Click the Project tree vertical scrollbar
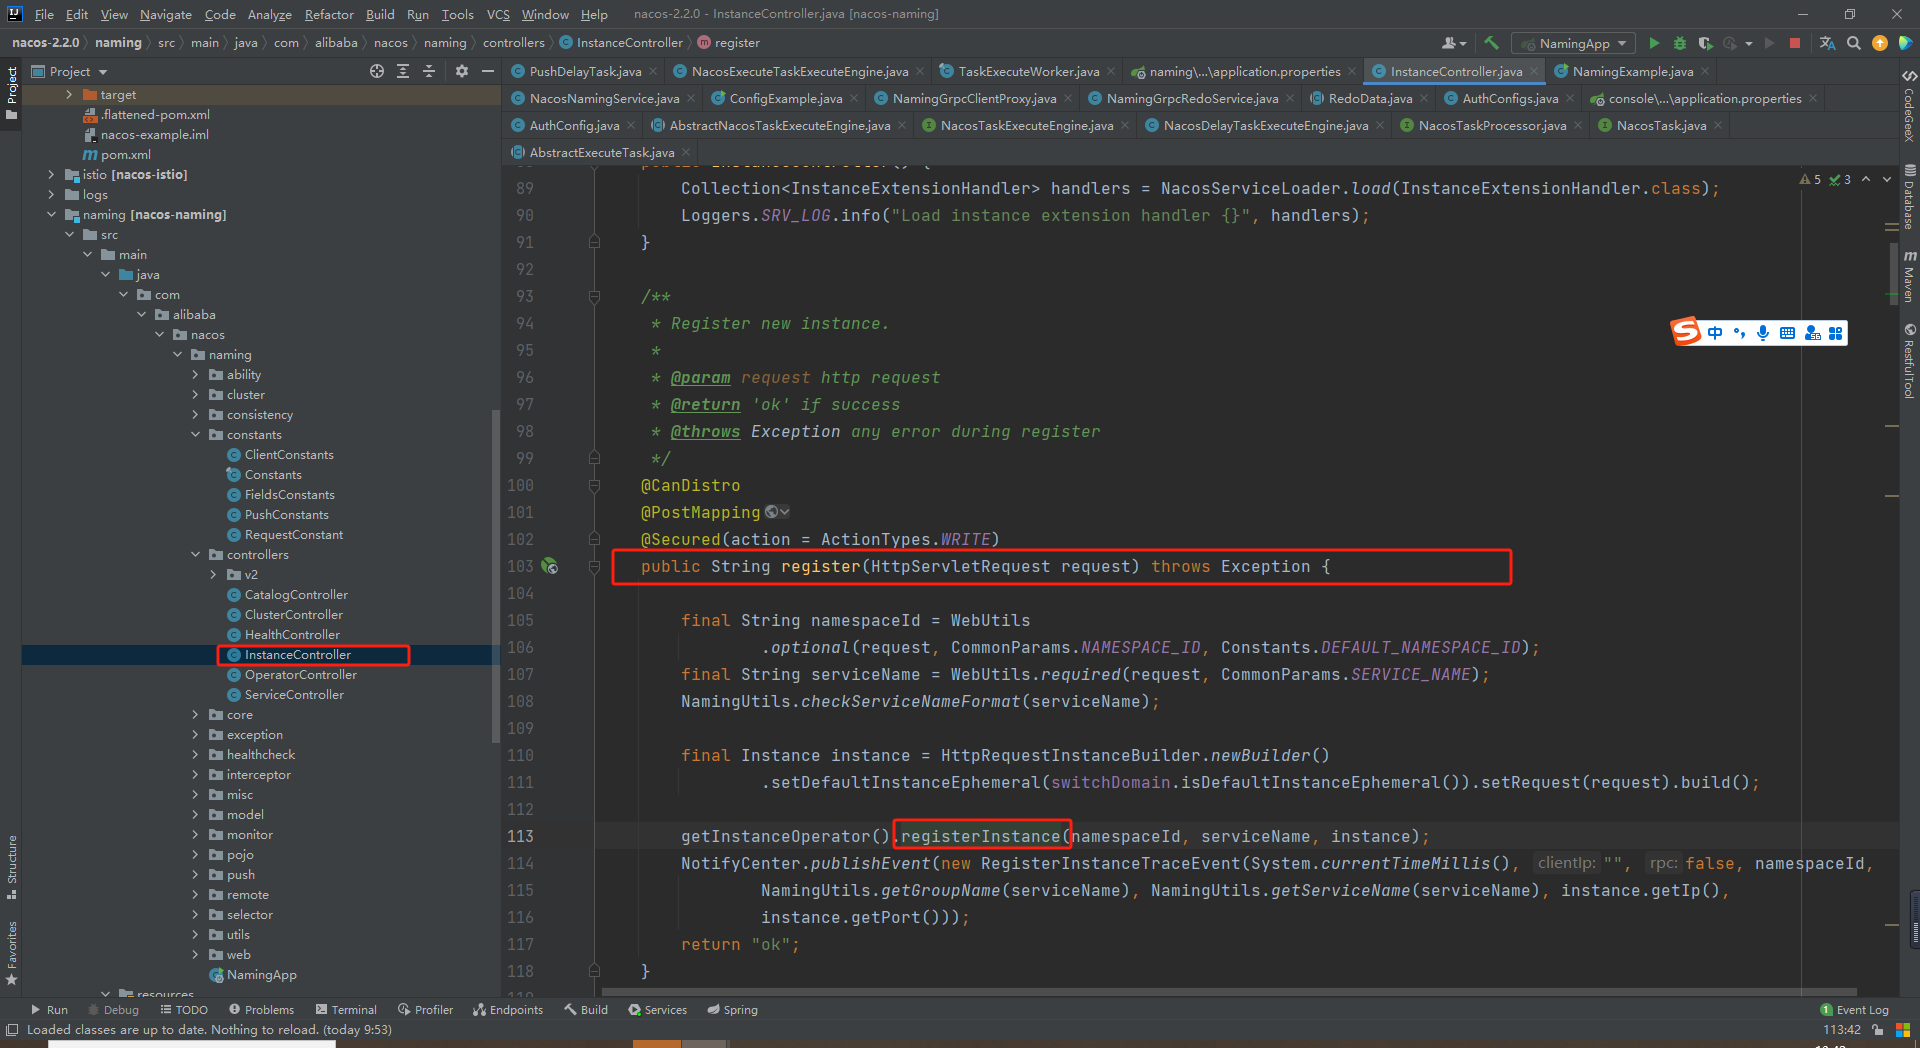 tap(495, 575)
